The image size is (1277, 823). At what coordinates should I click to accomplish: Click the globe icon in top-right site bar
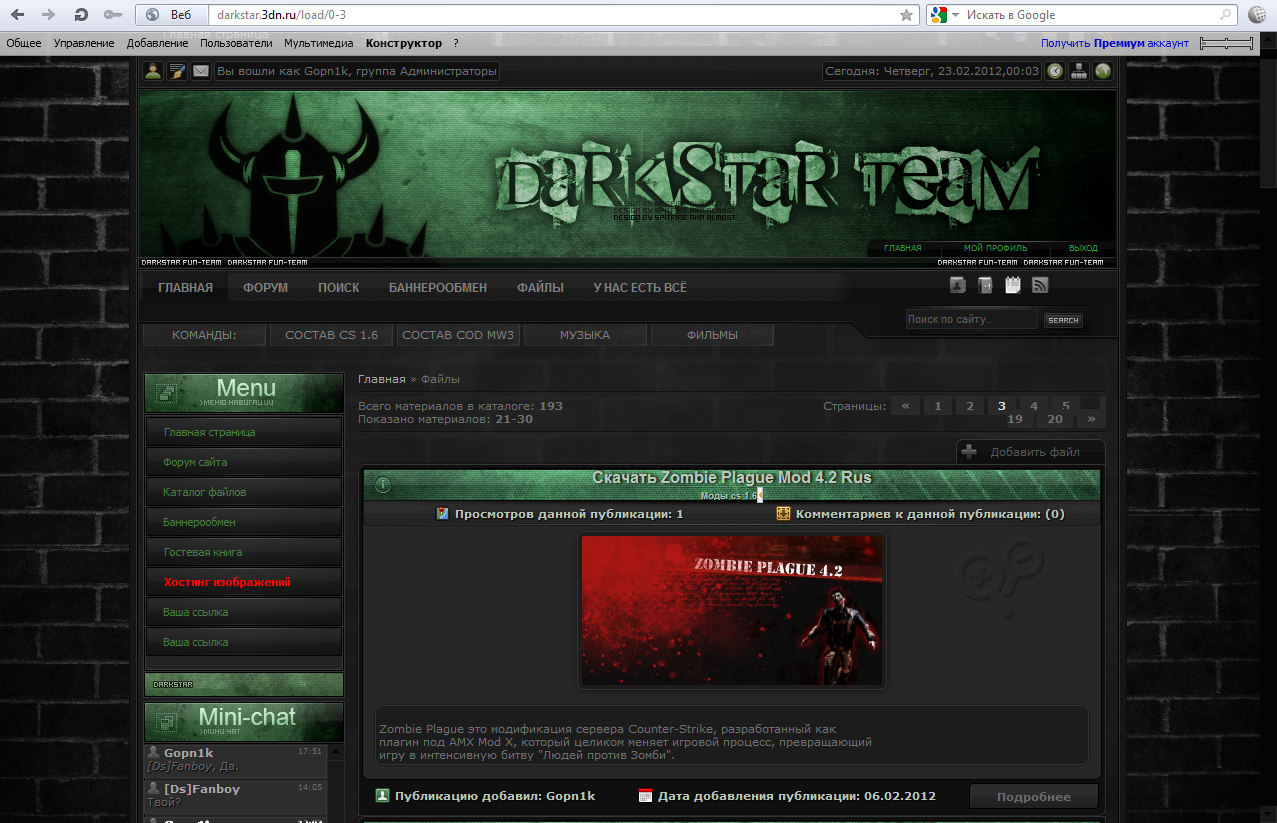tap(1103, 71)
